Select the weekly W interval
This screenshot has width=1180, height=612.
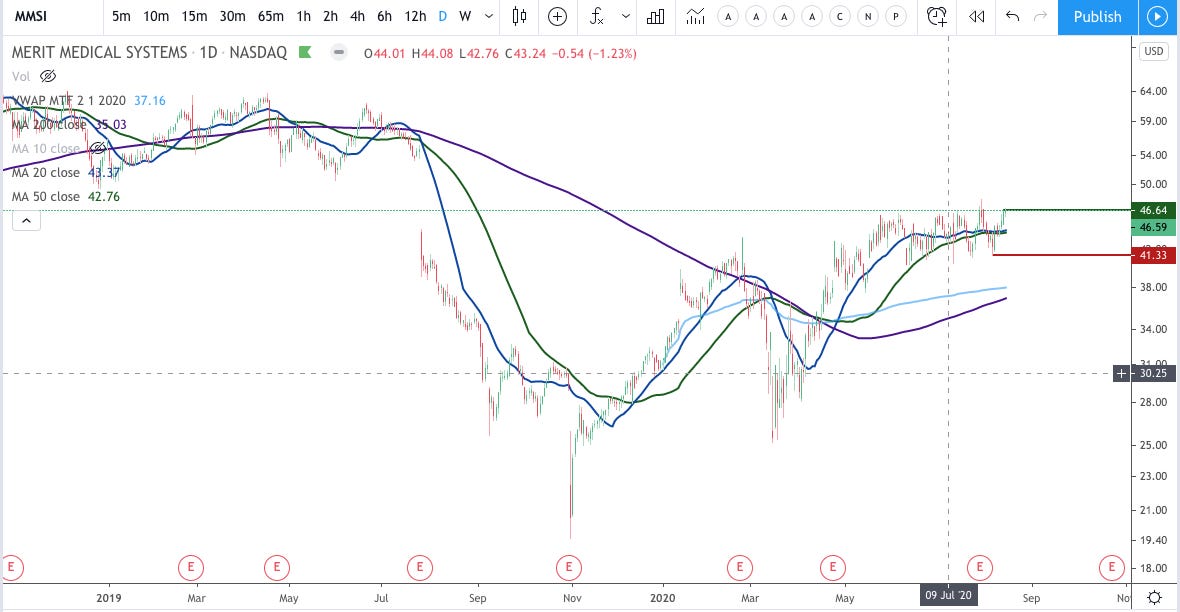coord(465,17)
